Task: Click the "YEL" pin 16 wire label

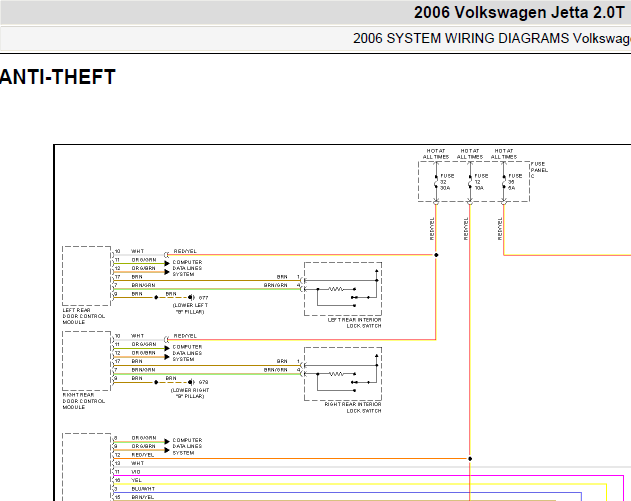Action: pyautogui.click(x=136, y=480)
